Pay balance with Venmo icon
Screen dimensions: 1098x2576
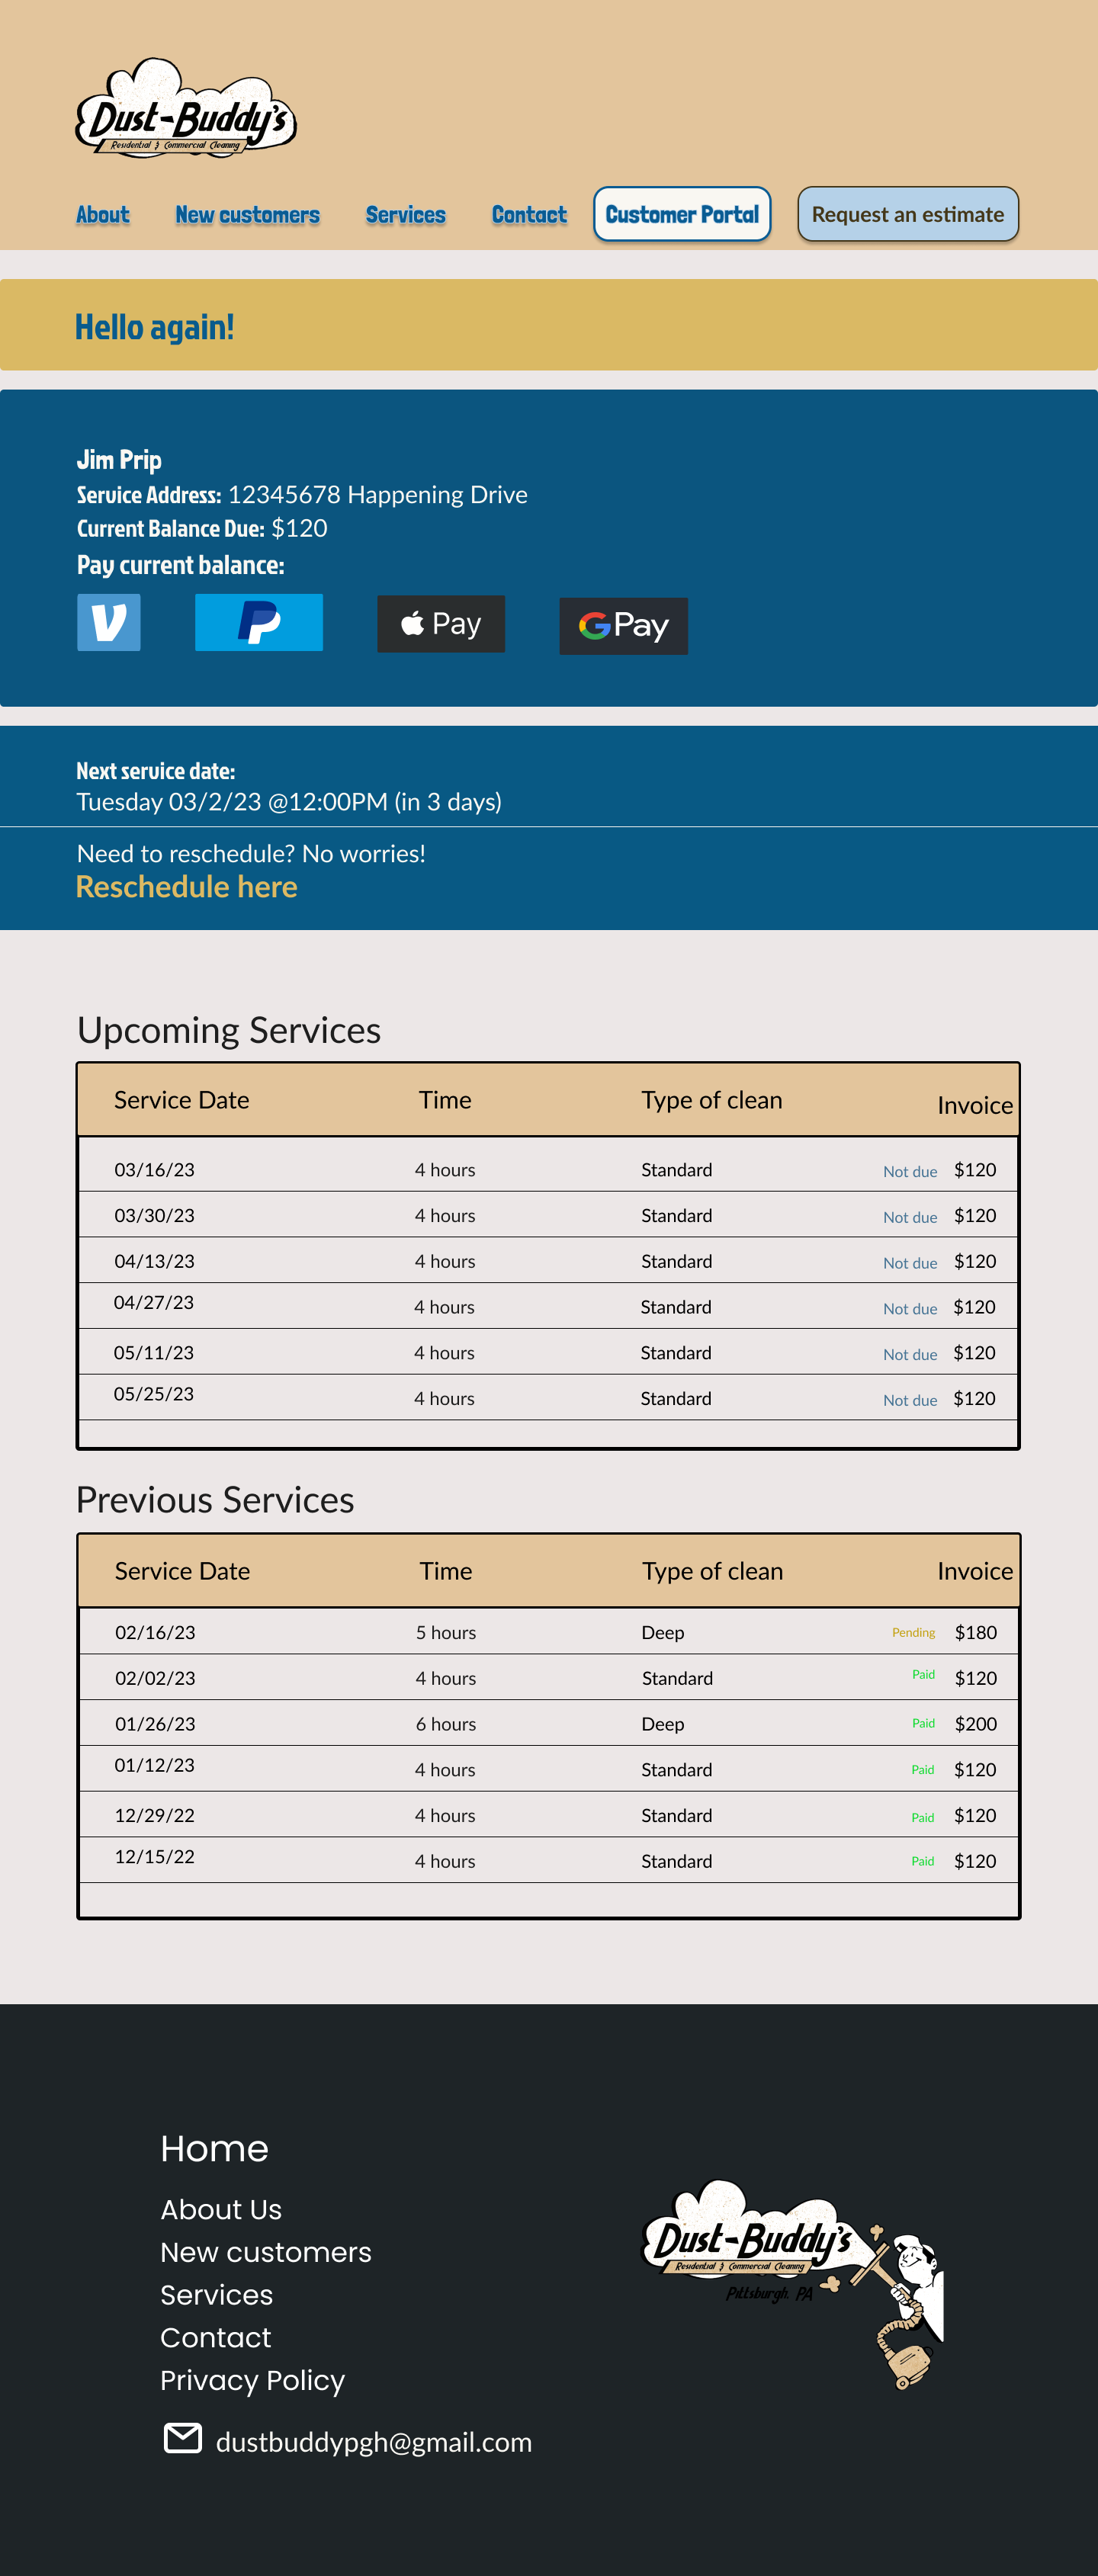click(109, 622)
